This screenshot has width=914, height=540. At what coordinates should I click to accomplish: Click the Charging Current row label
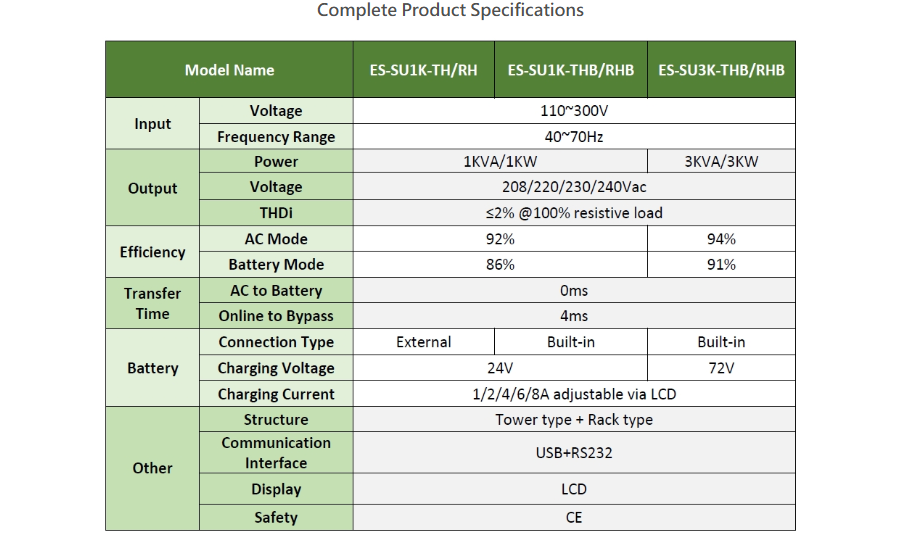[x=276, y=394]
